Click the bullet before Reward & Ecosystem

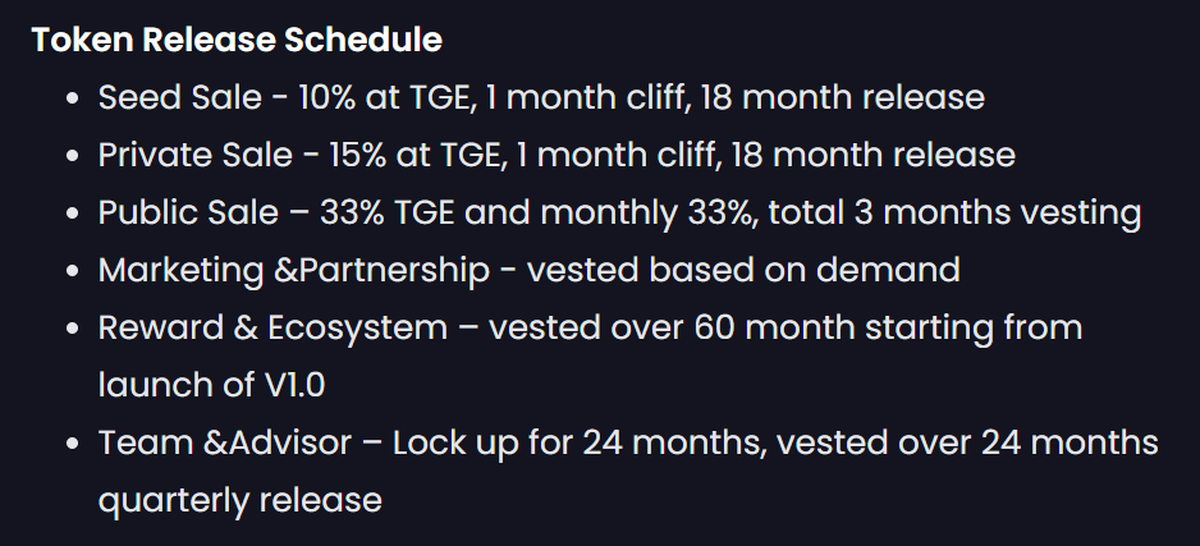72,329
